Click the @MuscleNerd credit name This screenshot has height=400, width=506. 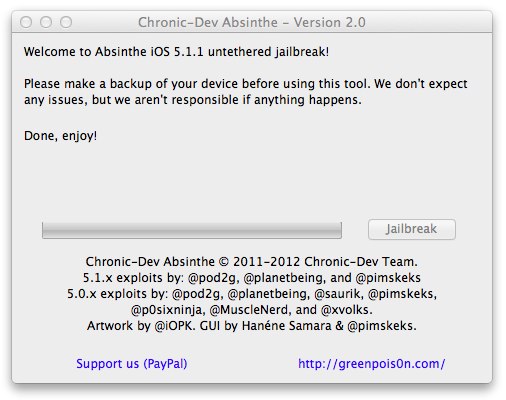pos(250,310)
